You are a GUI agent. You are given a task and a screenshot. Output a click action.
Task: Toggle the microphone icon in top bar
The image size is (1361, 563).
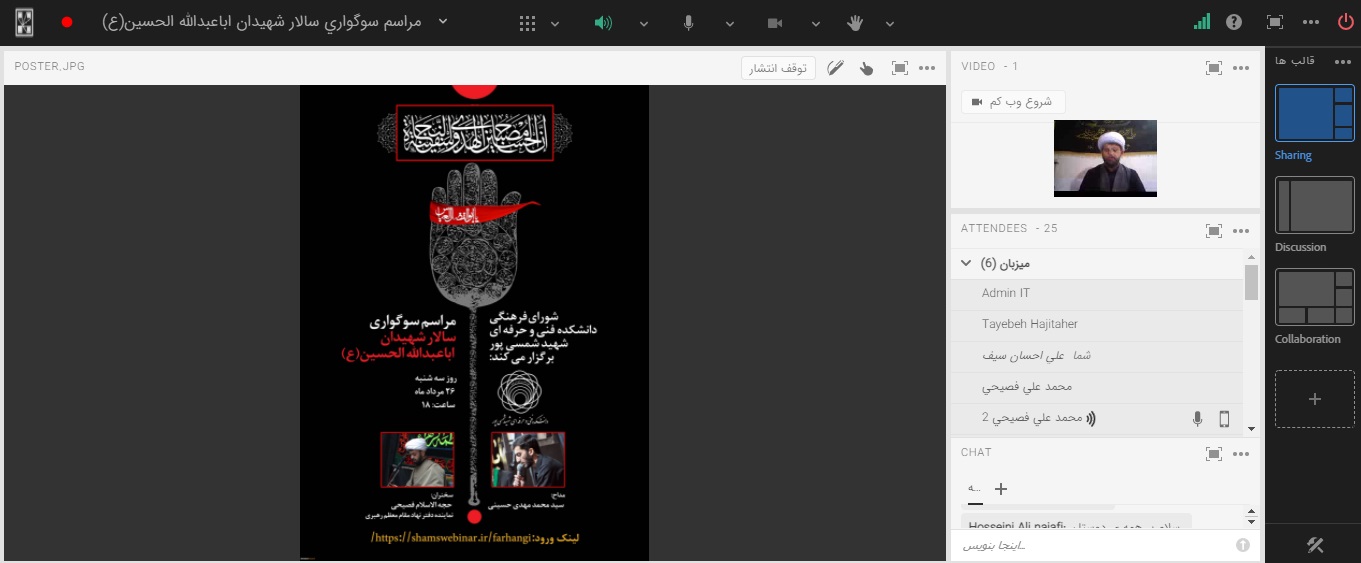689,23
